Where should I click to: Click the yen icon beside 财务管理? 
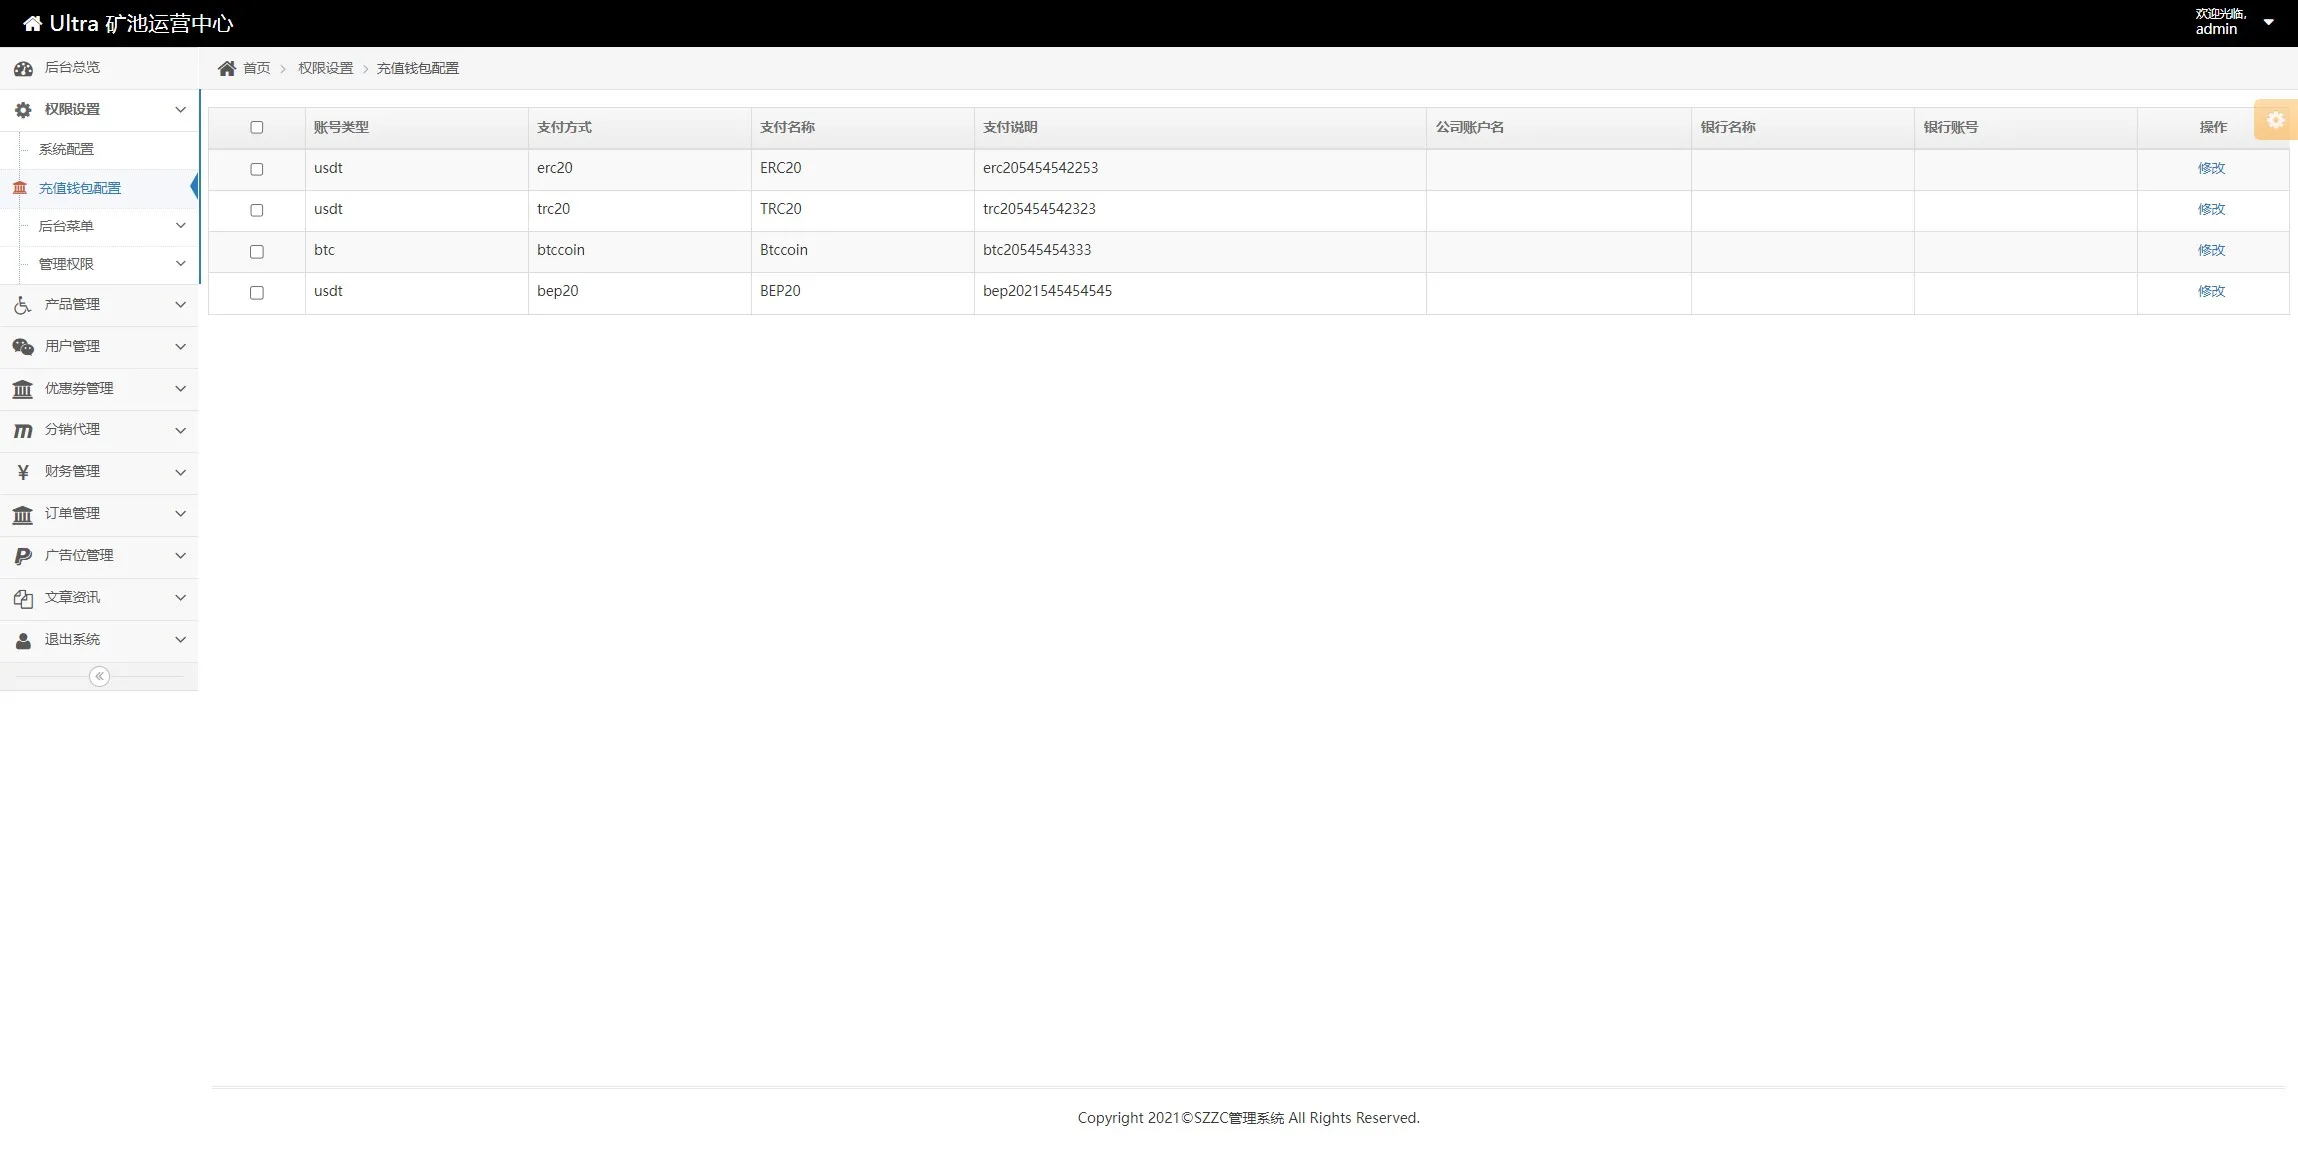click(23, 472)
